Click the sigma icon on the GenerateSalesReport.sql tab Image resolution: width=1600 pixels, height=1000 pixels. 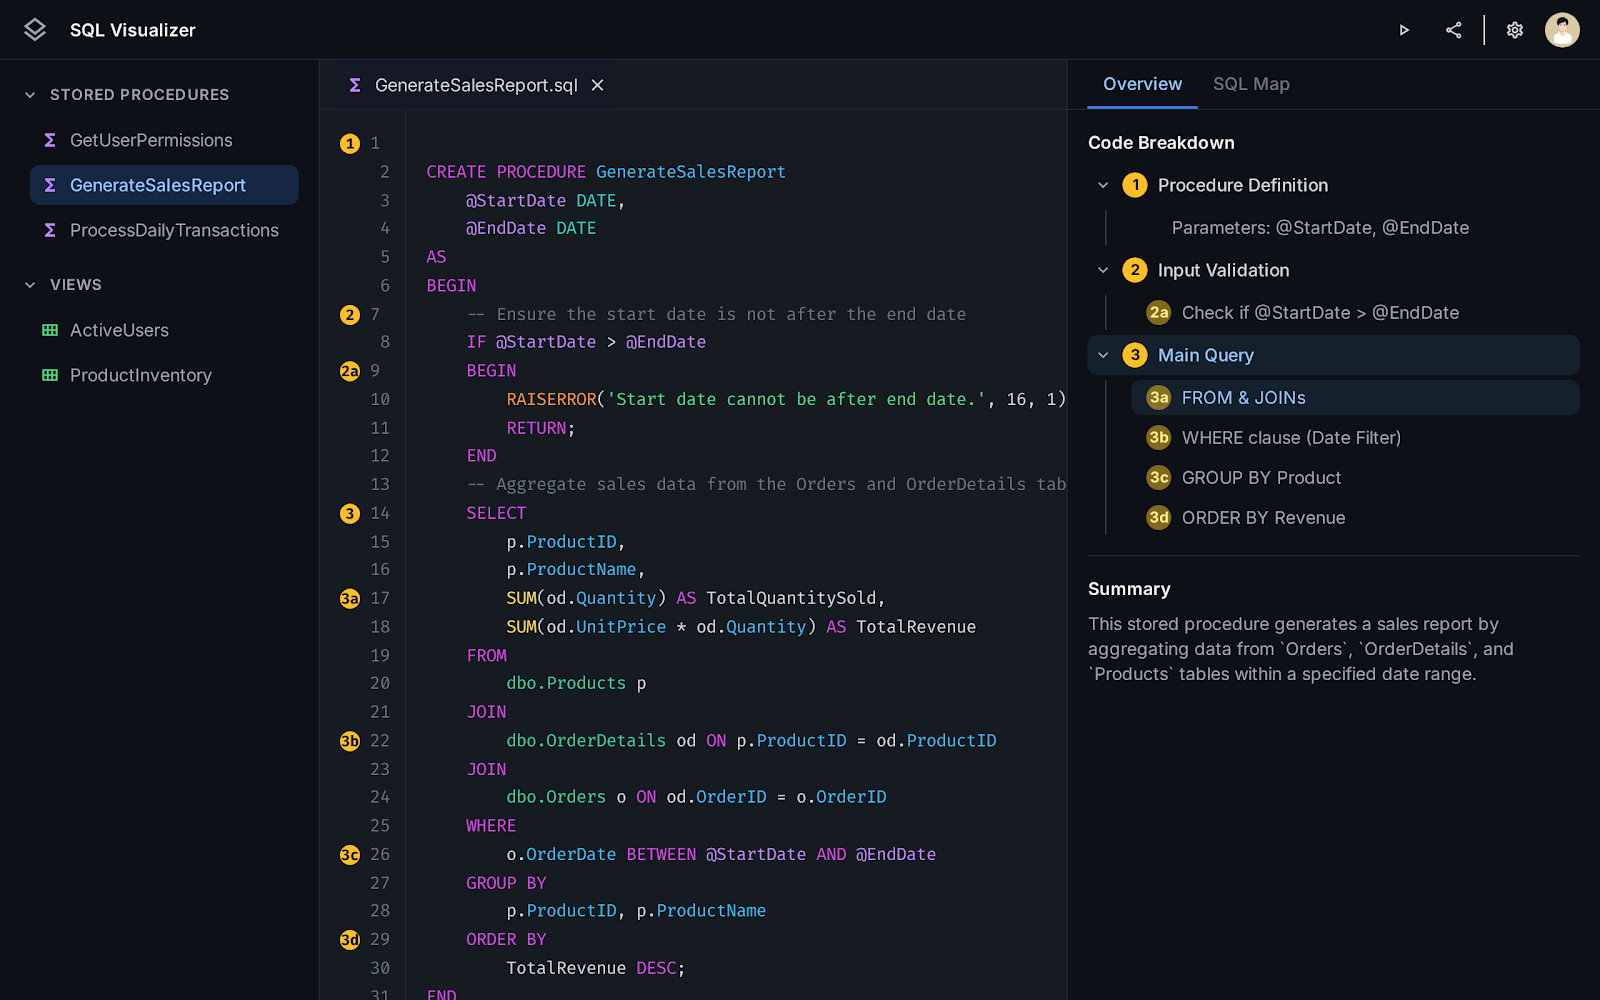(354, 85)
